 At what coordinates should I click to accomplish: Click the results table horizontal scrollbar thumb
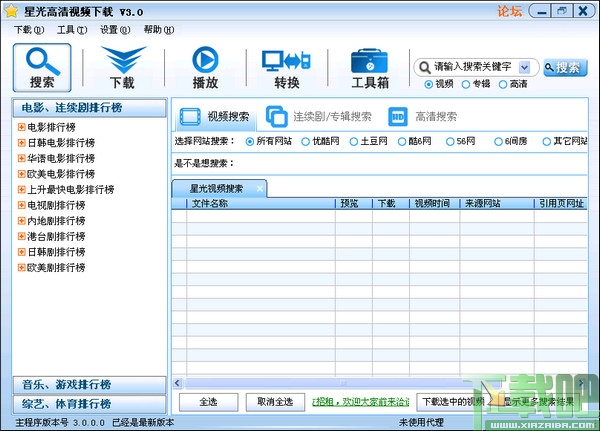pos(342,383)
